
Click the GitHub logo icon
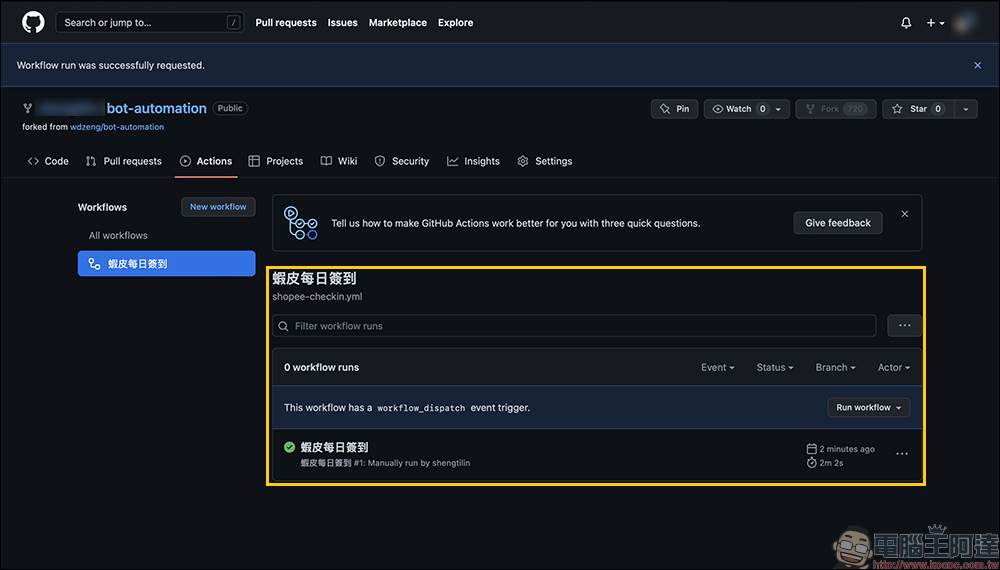coord(33,22)
